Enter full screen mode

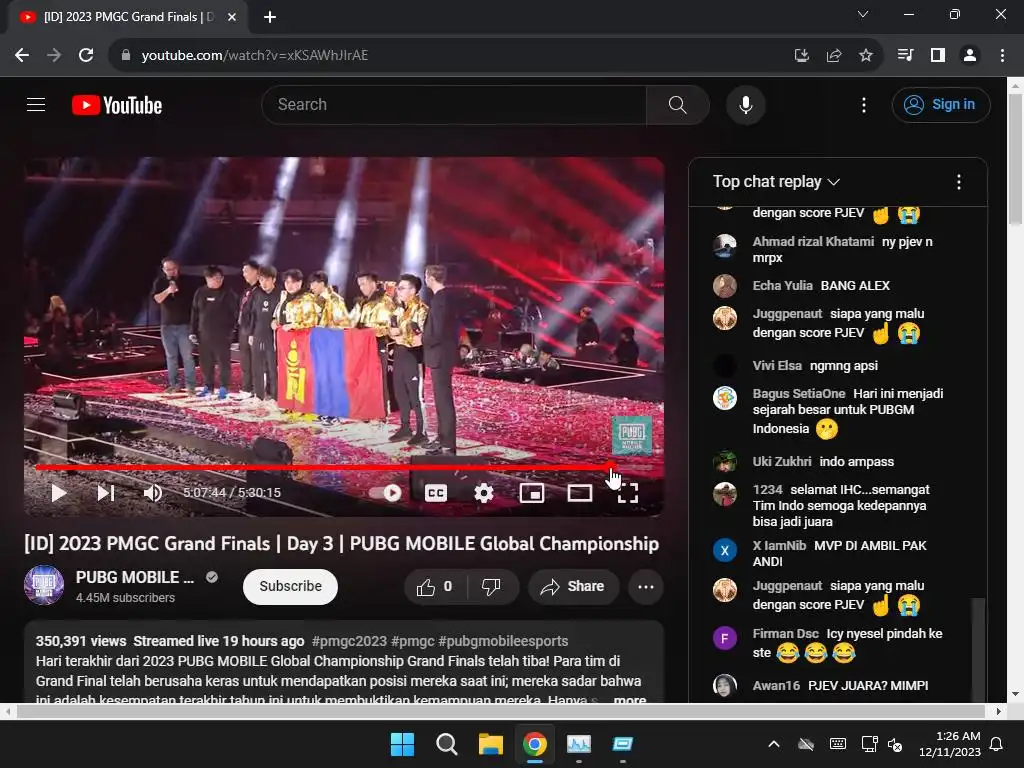[x=628, y=492]
